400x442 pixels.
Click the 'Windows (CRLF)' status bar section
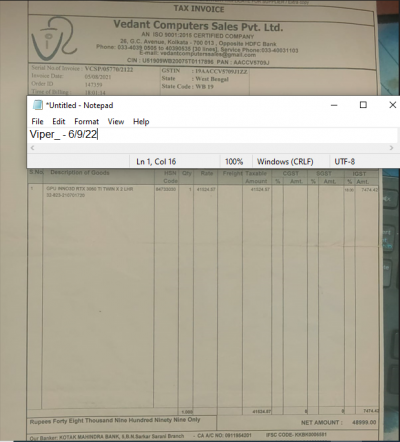(x=285, y=162)
